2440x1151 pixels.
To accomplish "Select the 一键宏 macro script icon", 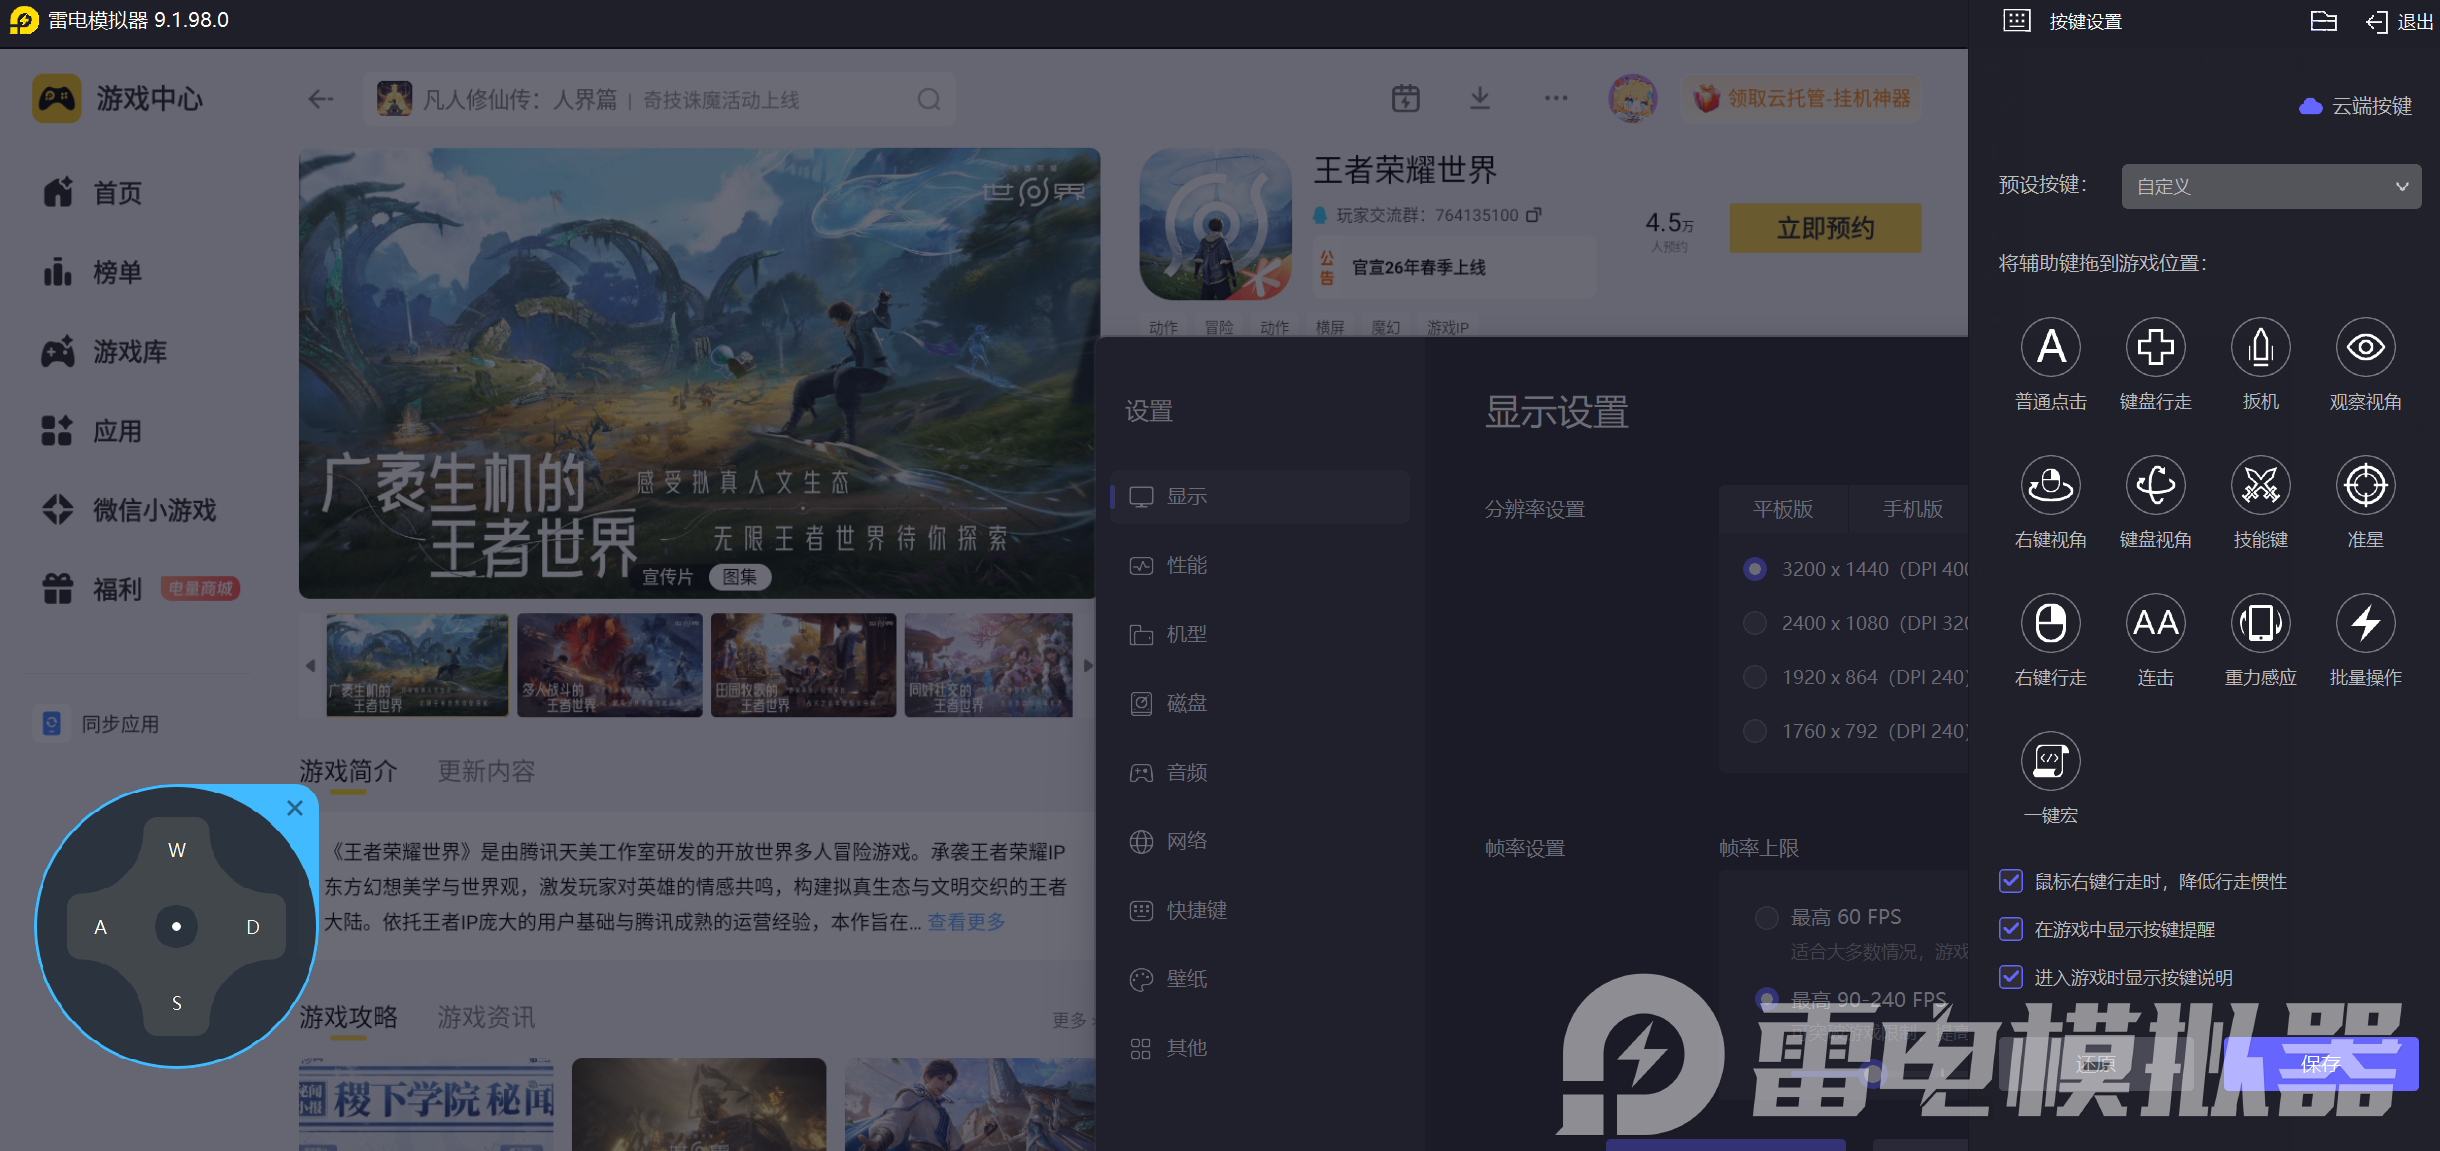I will click(x=2050, y=761).
